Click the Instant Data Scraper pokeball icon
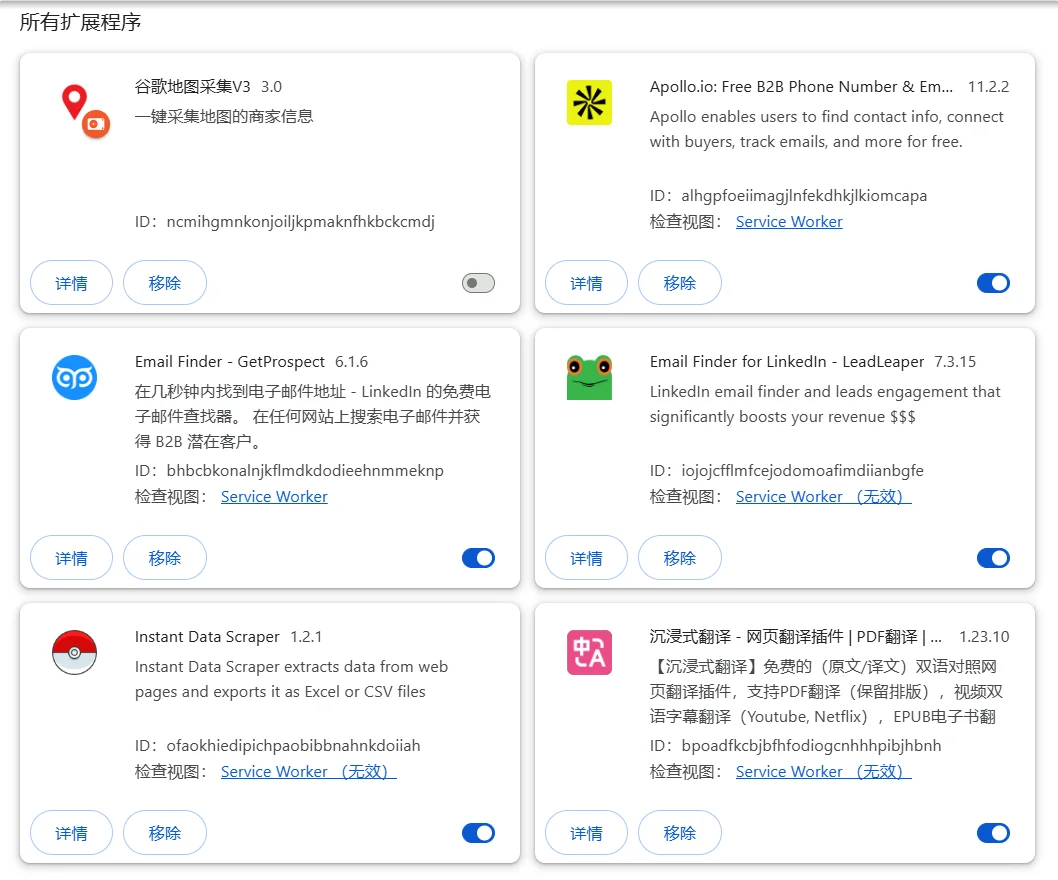 point(74,653)
